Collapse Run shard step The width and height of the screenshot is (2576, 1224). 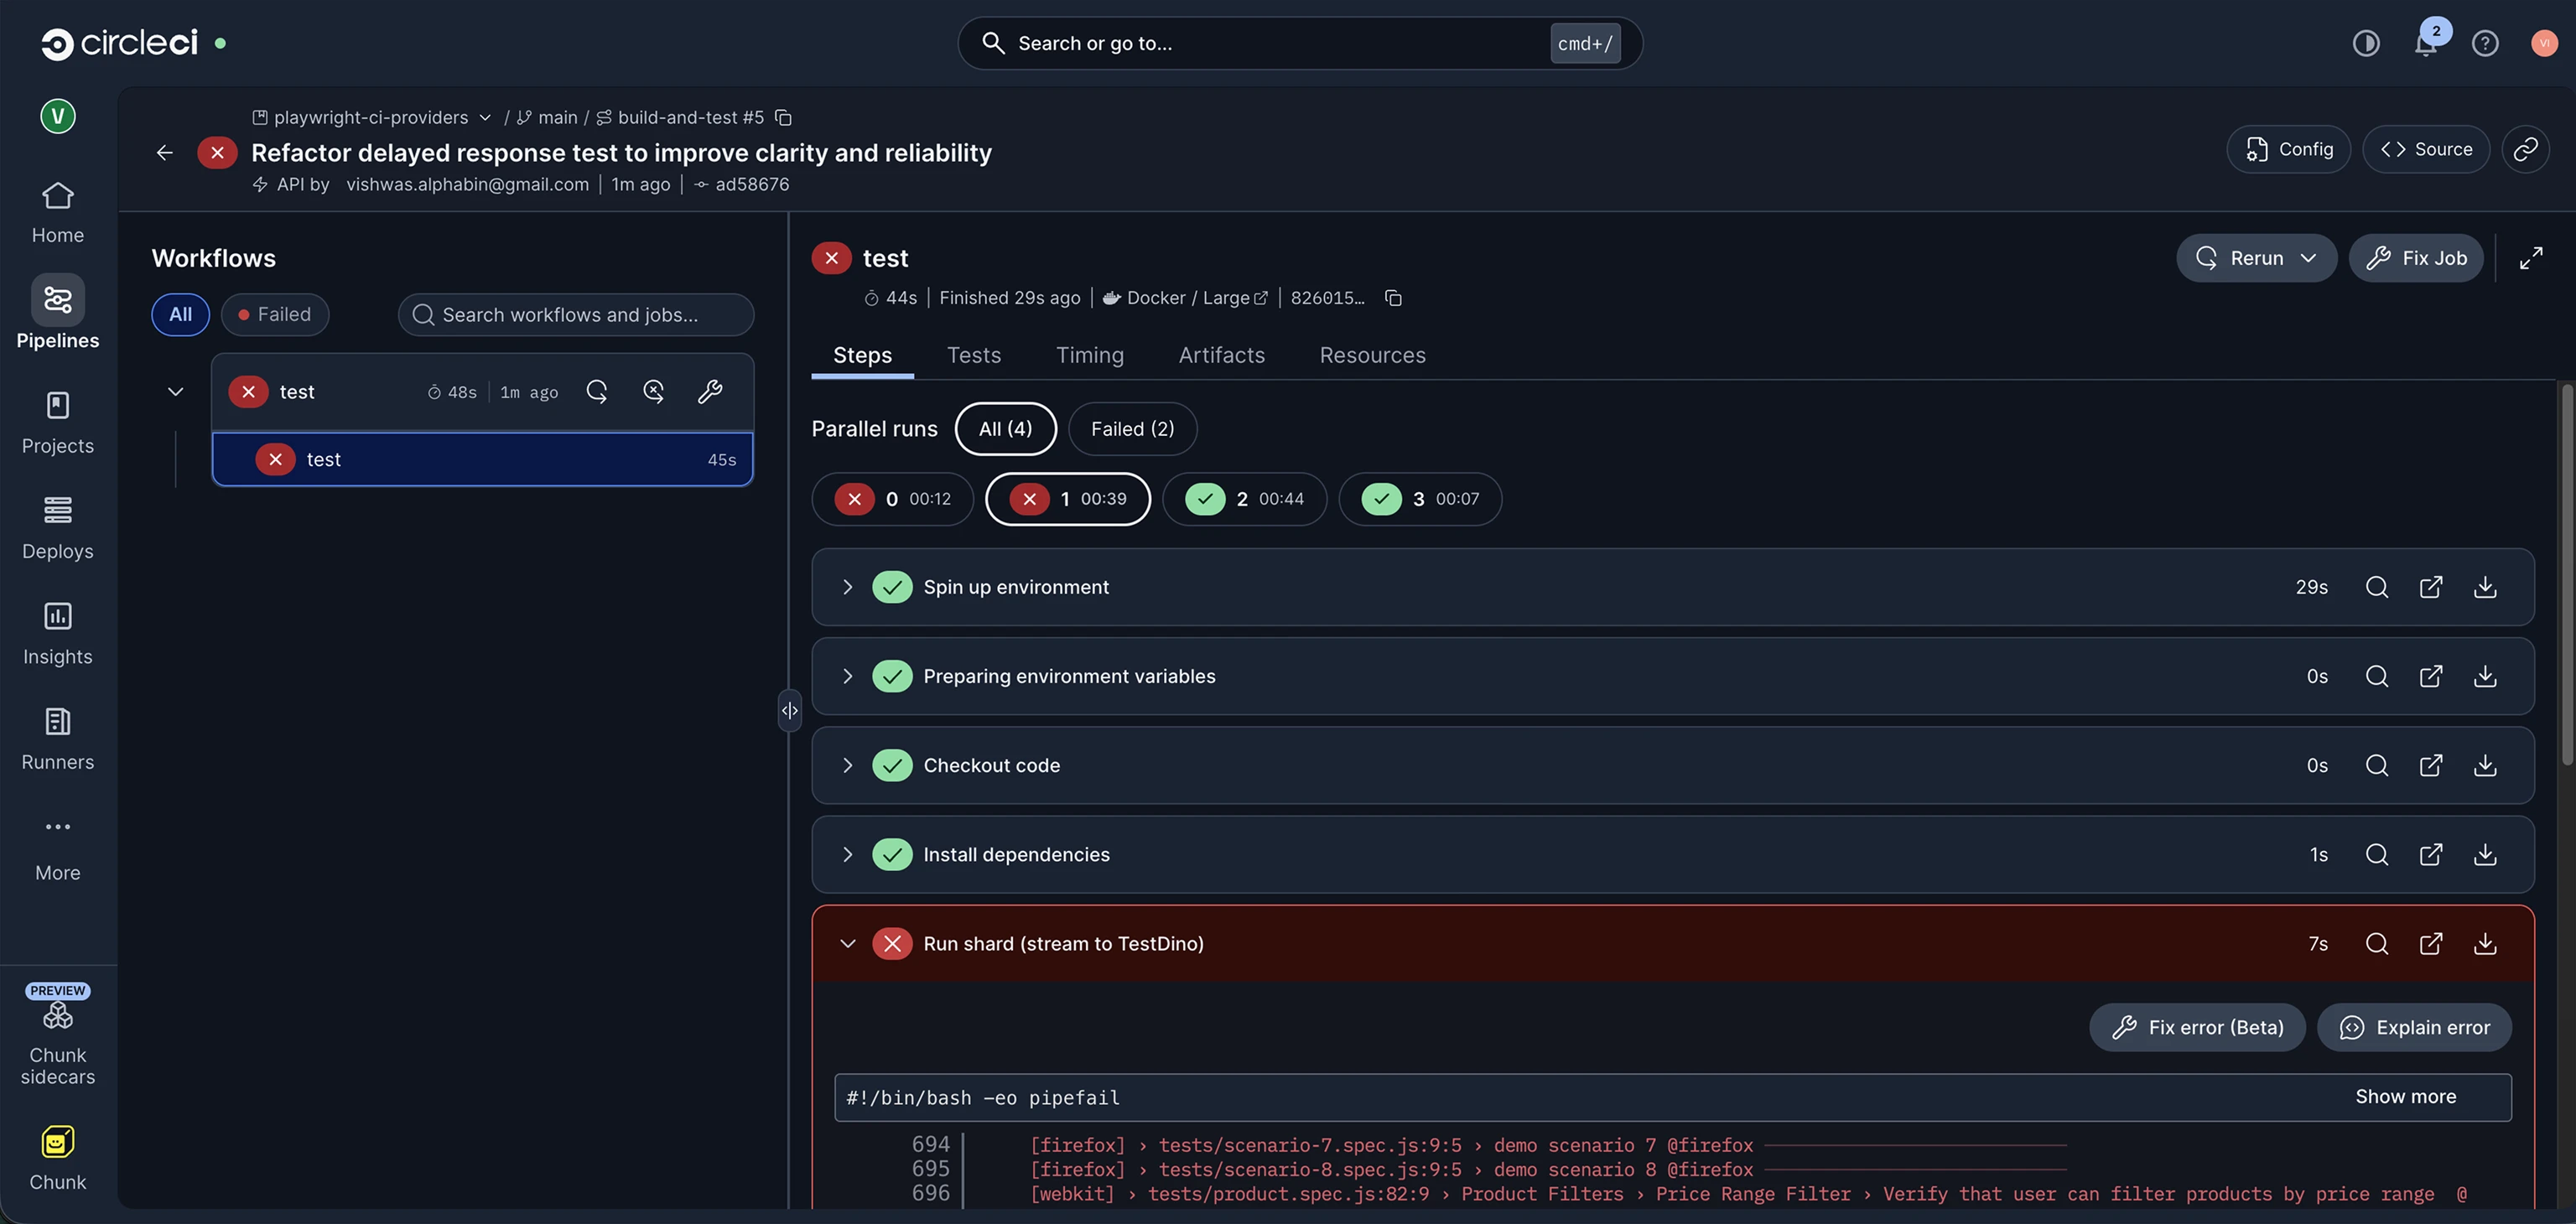(847, 943)
